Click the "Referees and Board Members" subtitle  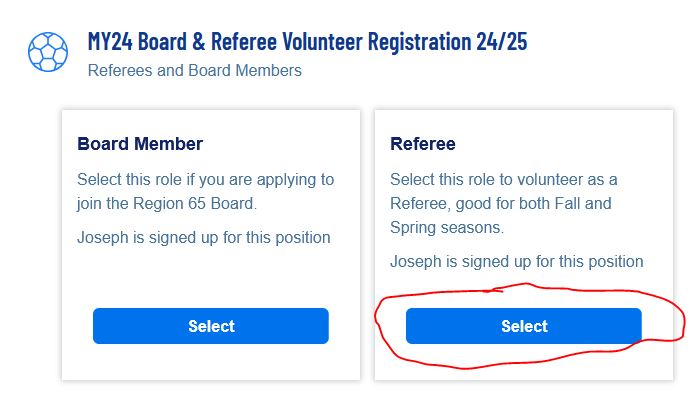pos(194,71)
